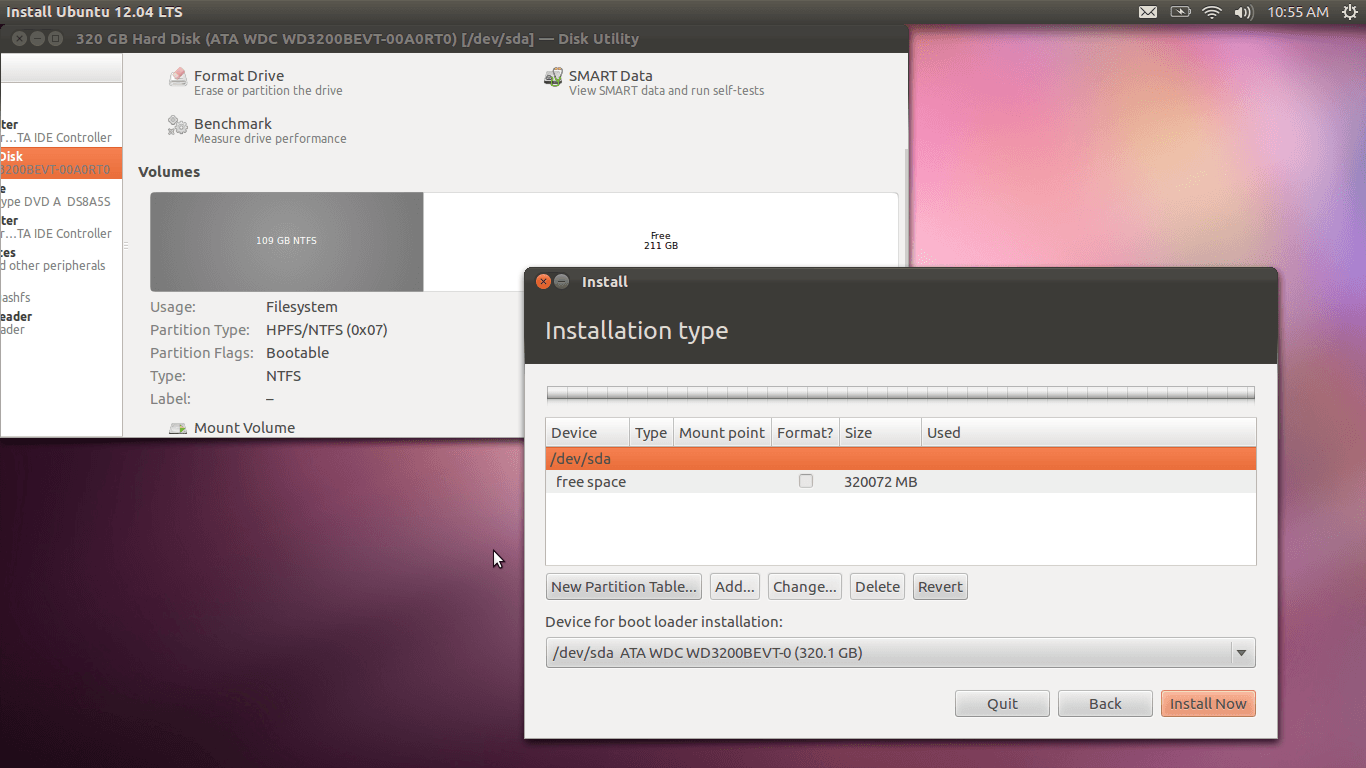Screen dimensions: 1366x768
Task: Select the /dev/sda row in the partition table
Action: [x=900, y=459]
